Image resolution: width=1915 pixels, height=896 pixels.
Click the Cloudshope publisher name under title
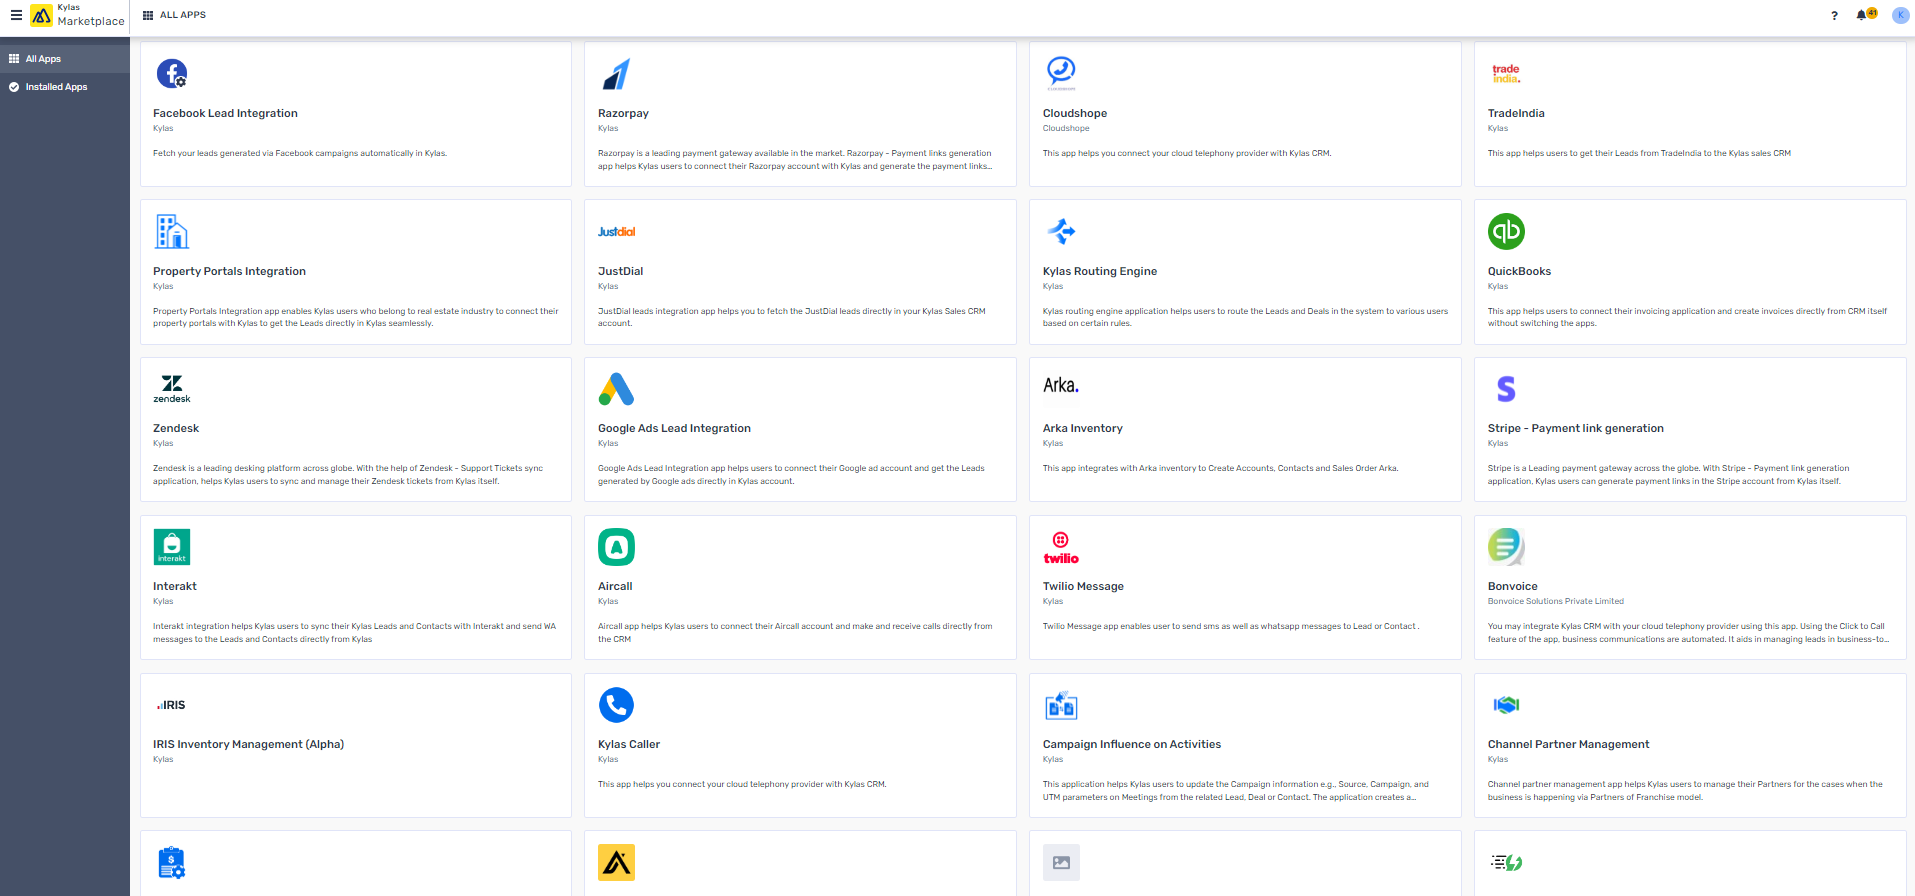pos(1066,128)
